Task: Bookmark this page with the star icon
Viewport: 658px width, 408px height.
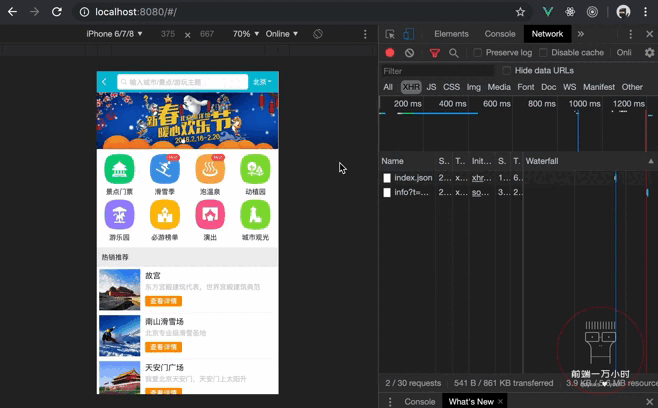Action: pyautogui.click(x=520, y=12)
